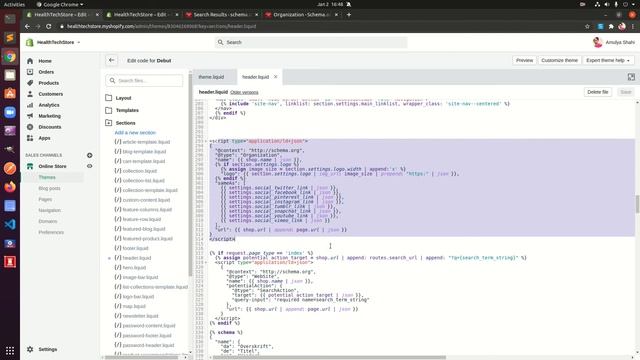The height and width of the screenshot is (360, 640).
Task: Expand the code editor to fullscreen
Action: (x=631, y=77)
